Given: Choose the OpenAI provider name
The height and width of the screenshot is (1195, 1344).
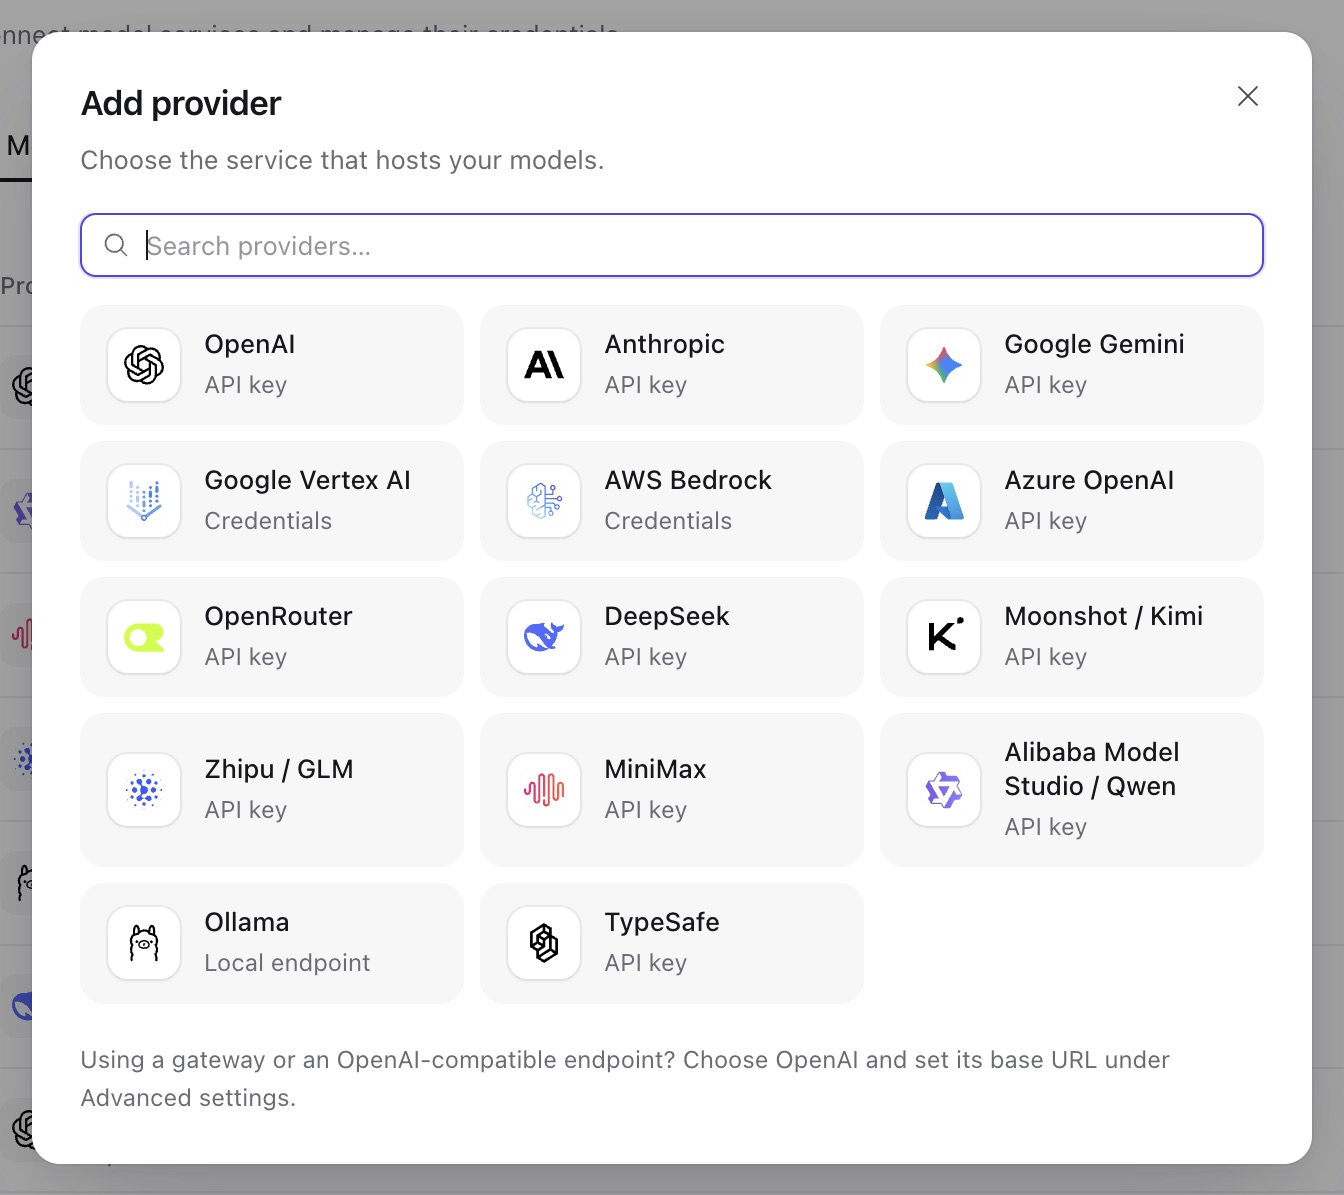Looking at the screenshot, I should [250, 344].
